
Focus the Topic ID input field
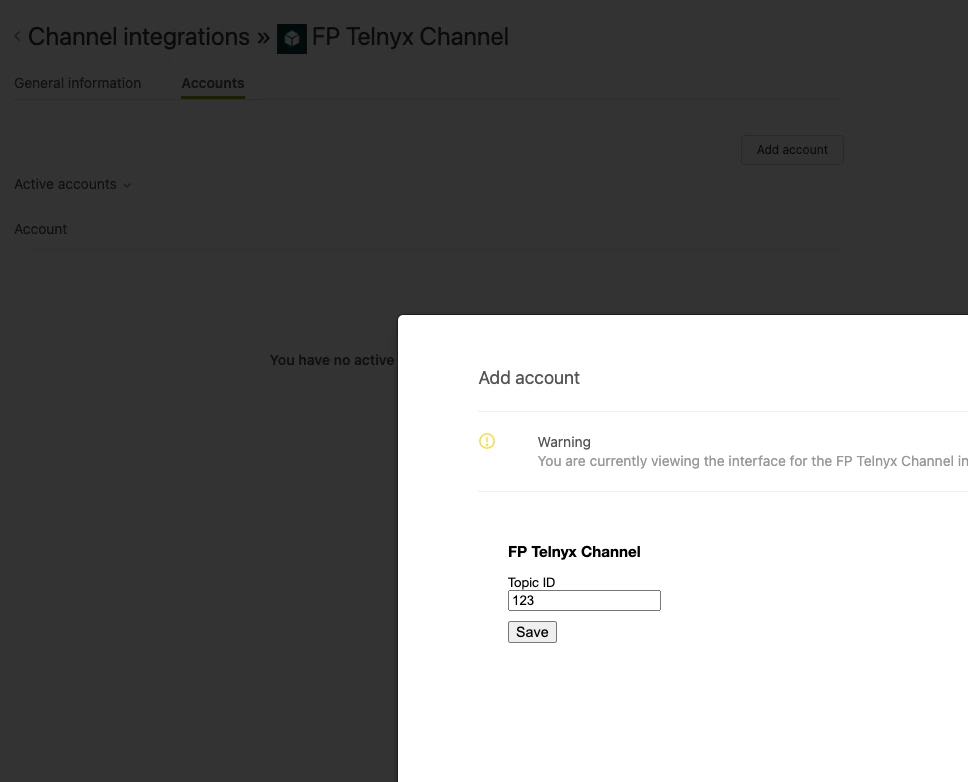pos(584,601)
